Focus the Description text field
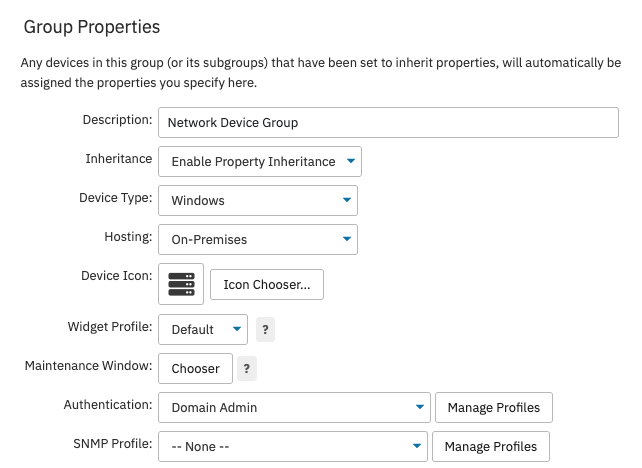 (x=389, y=123)
